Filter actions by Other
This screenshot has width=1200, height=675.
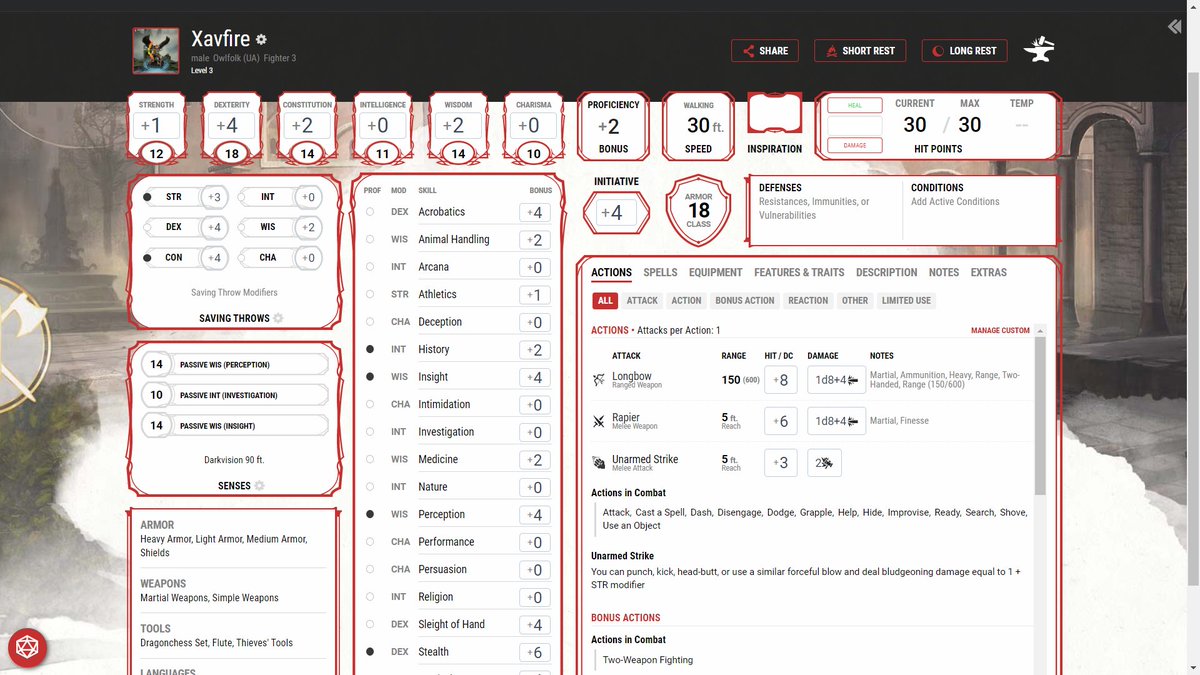(x=855, y=300)
